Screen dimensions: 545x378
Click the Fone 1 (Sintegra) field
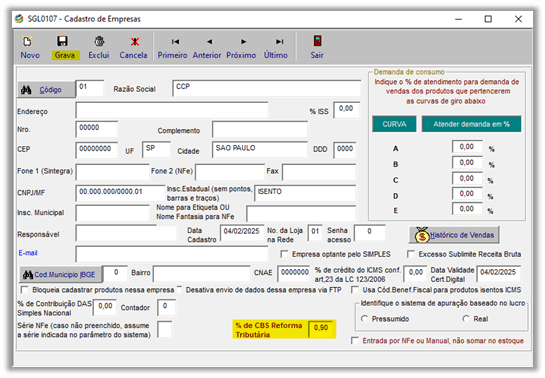coord(113,172)
